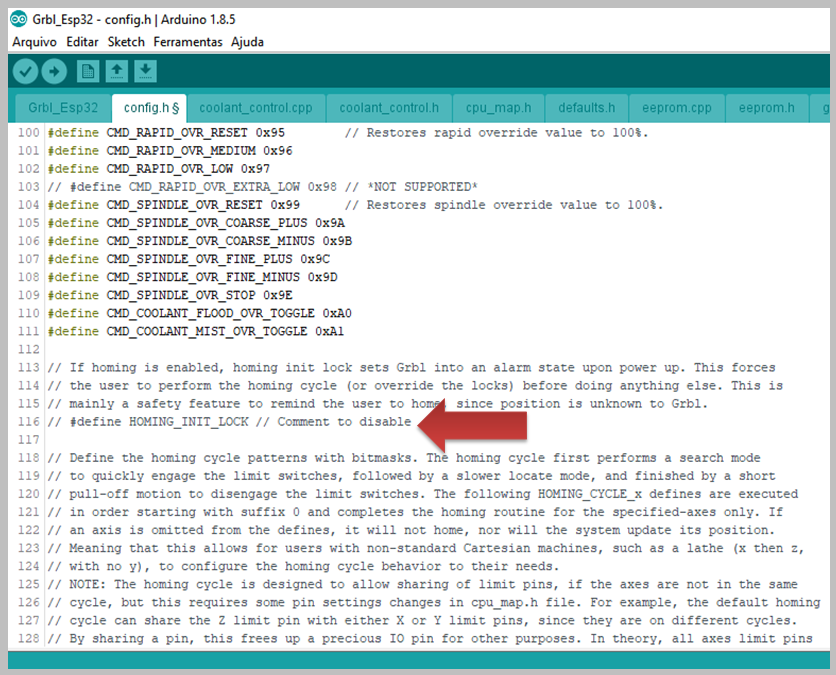Click CMD_SPINDLE_OVR_FINE_MINUS on line 108
Viewport: 836px width, 675px height.
203,278
